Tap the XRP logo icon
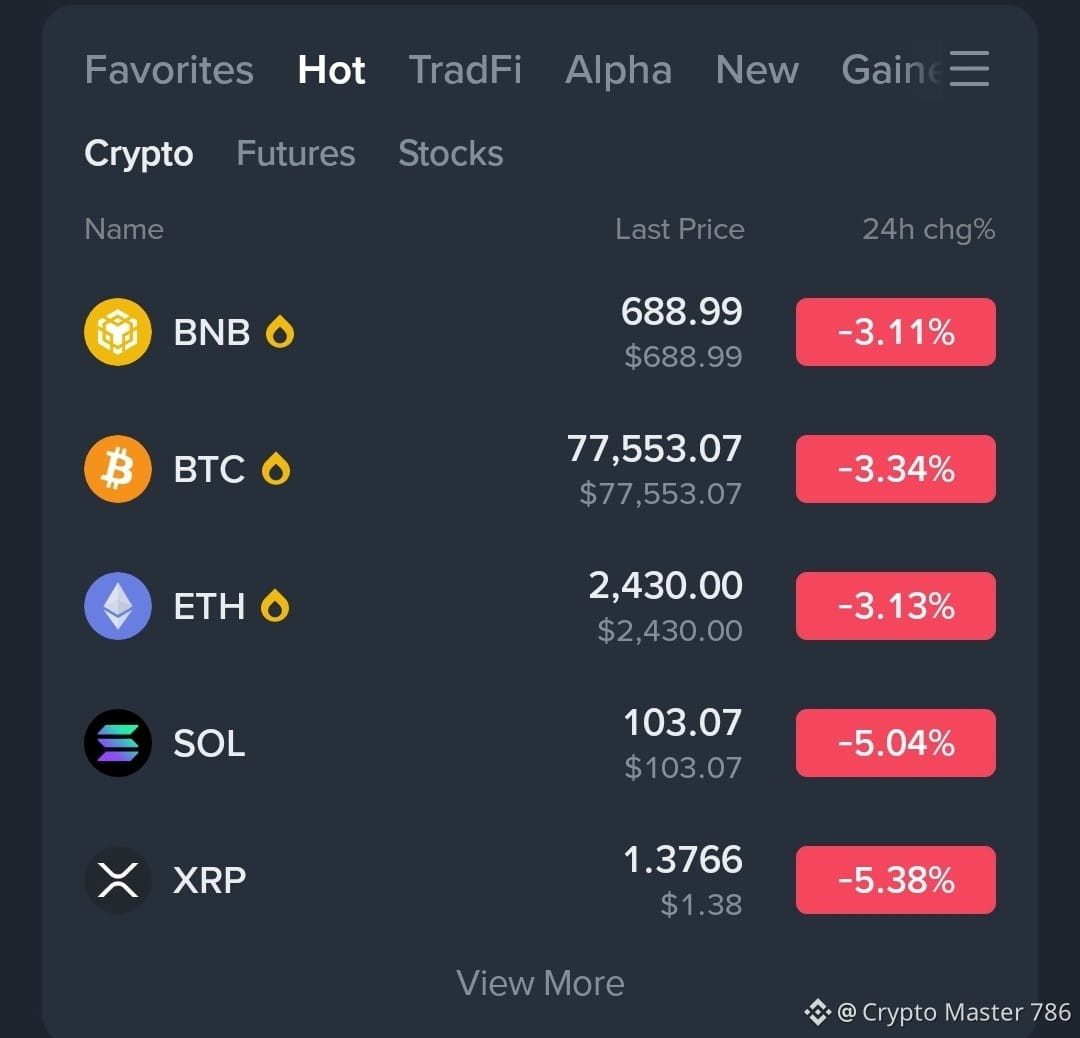 [118, 880]
